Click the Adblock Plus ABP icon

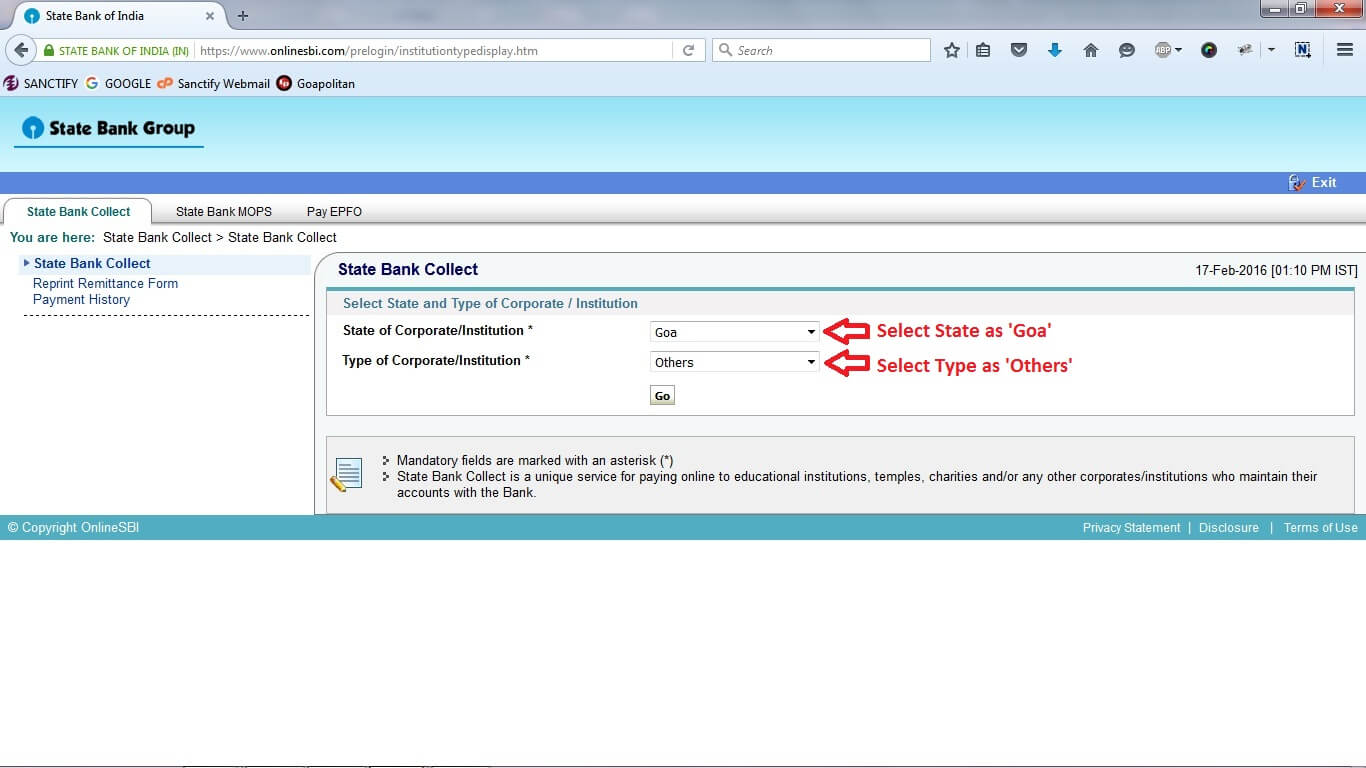(x=1162, y=50)
